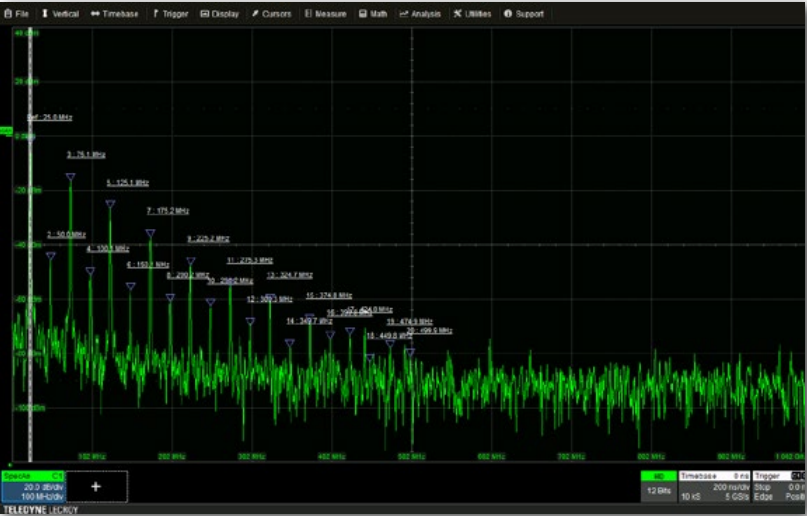Click the plus button to add a trace

click(97, 486)
